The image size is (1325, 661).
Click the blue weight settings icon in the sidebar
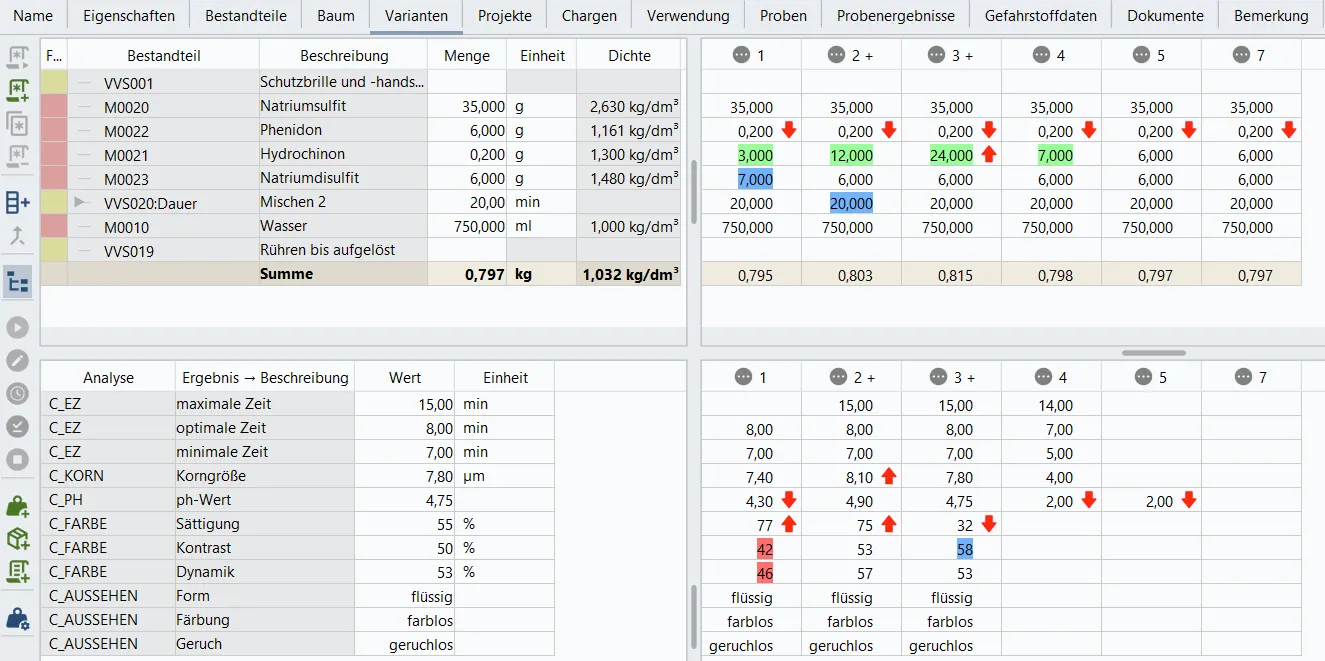tap(18, 619)
